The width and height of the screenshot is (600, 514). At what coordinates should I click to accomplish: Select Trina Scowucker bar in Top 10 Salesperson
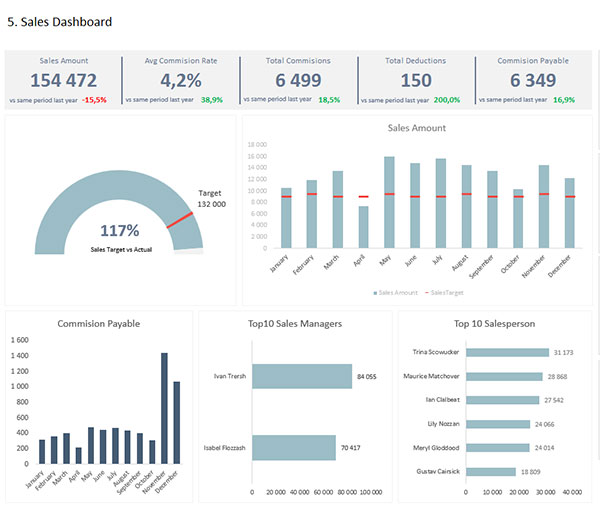coord(507,352)
